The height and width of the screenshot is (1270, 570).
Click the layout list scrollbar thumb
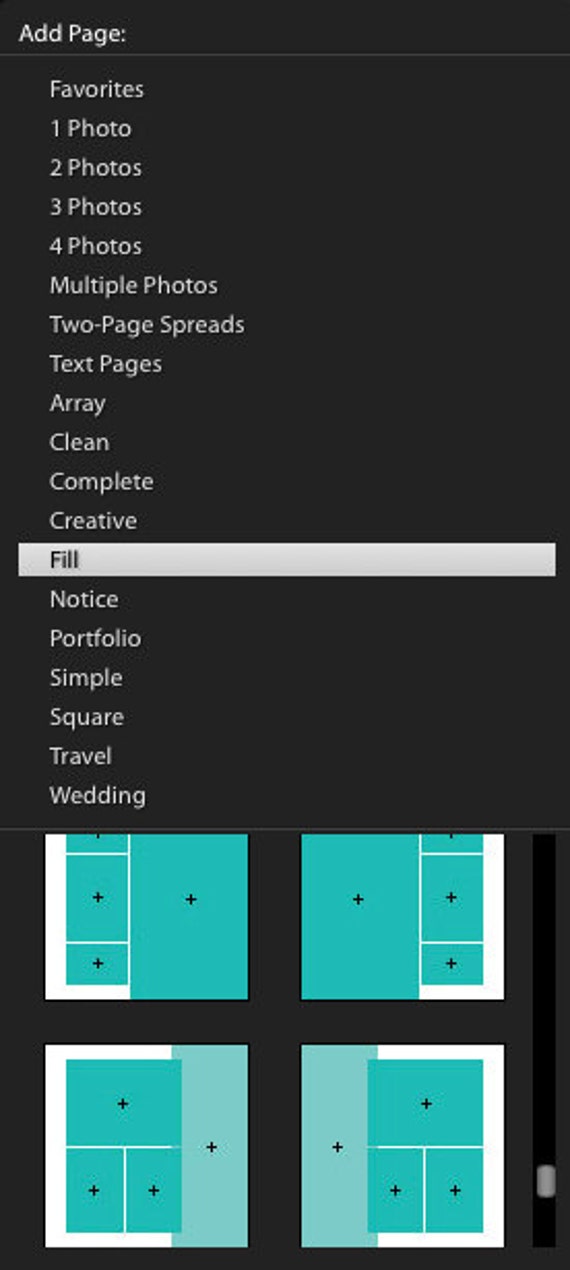pyautogui.click(x=545, y=1181)
